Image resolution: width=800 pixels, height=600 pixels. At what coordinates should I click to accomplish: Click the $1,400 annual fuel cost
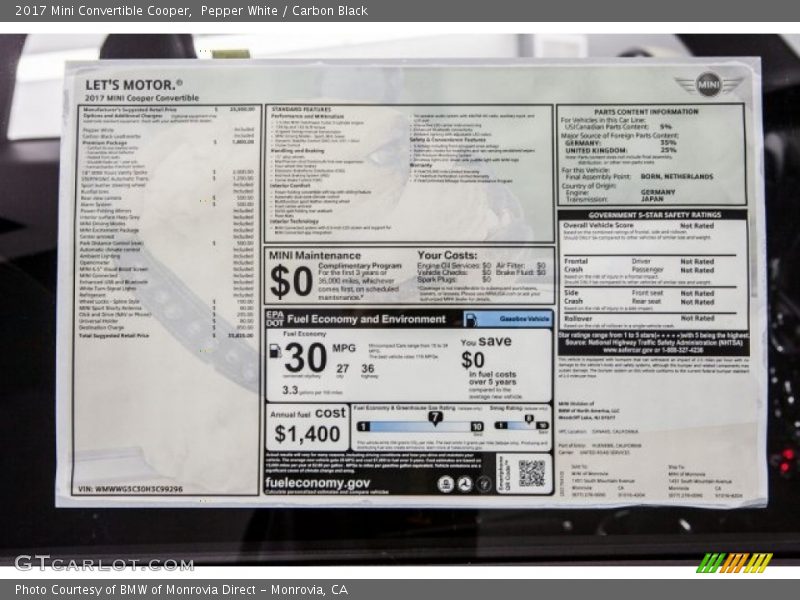pyautogui.click(x=307, y=434)
